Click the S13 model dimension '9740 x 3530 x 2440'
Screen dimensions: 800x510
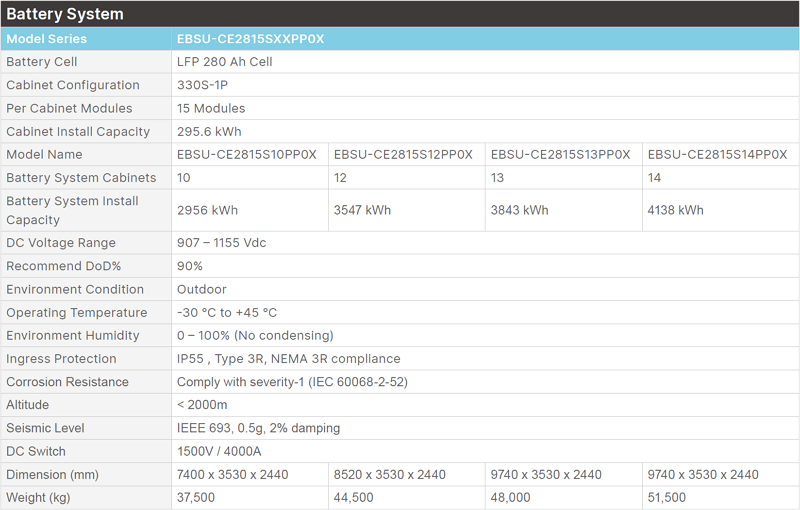point(546,475)
